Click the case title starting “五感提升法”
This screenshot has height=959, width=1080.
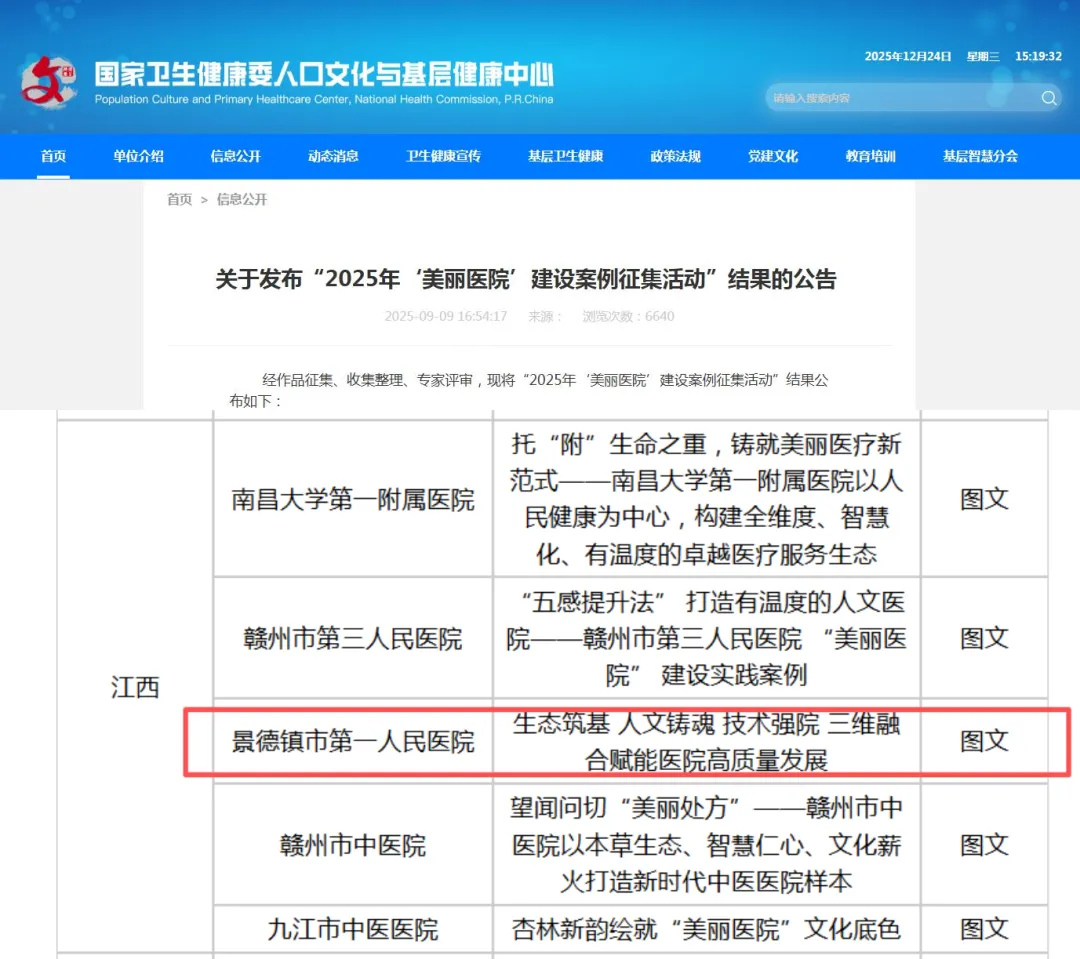tap(707, 639)
